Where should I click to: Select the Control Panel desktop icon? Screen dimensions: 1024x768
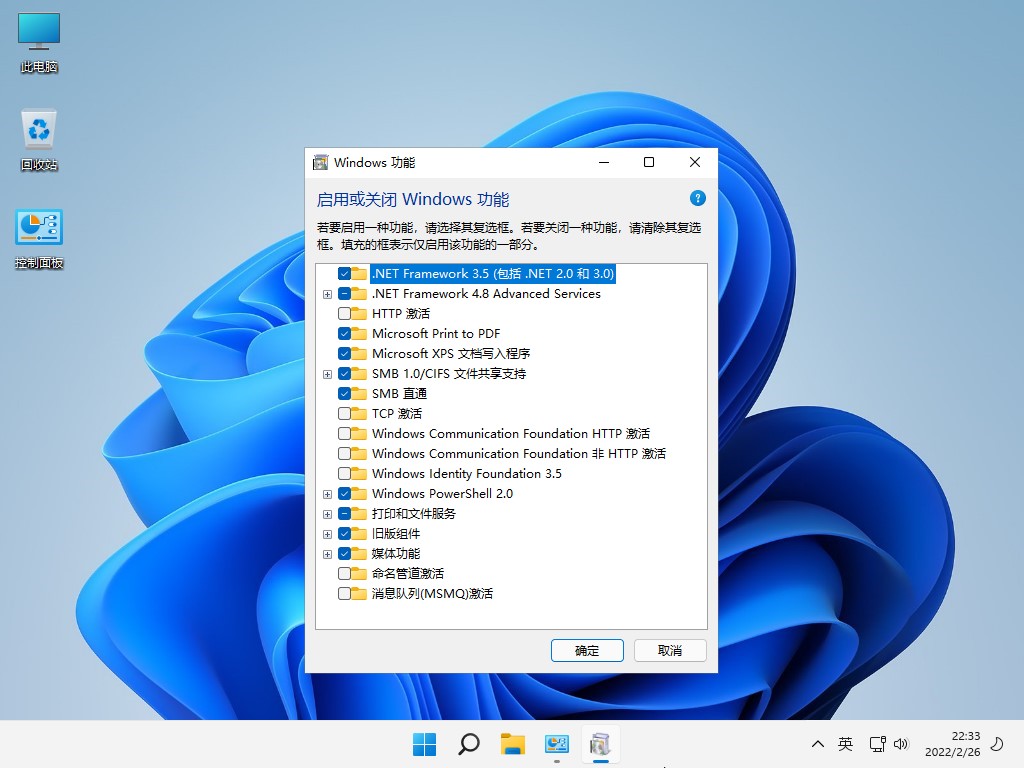click(39, 238)
